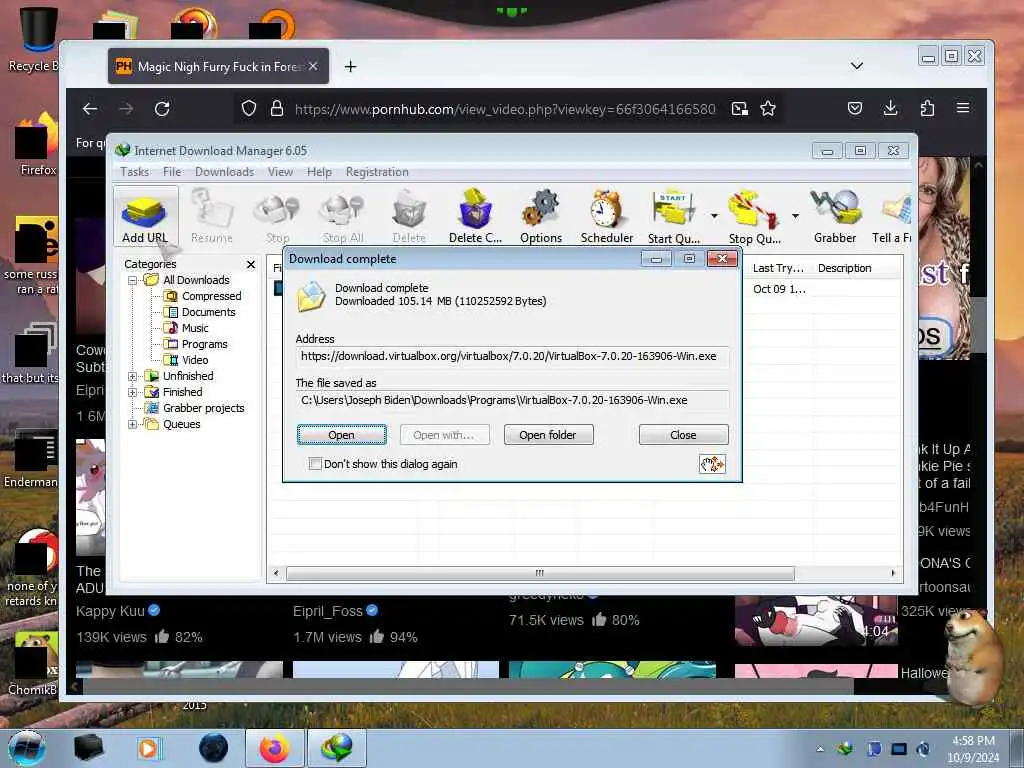Screen dimensions: 1024x768
Task: Click the Last Try column header
Action: point(777,268)
